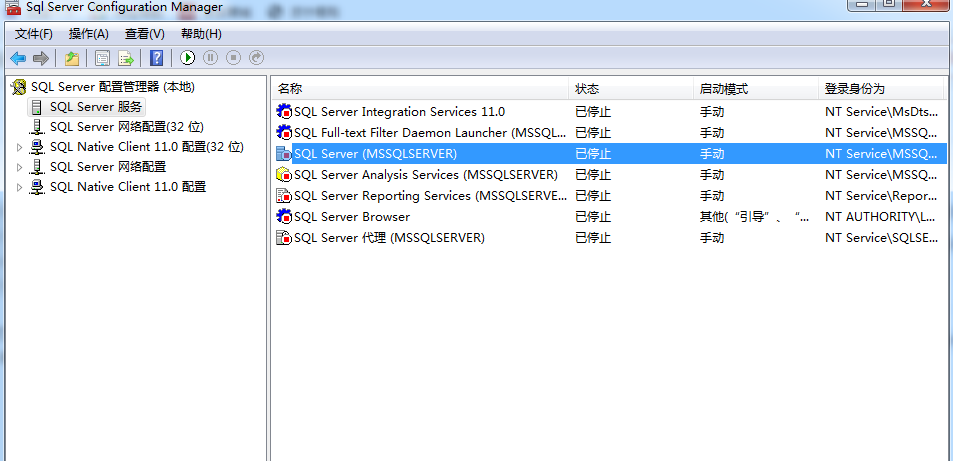Click the SQL Server 服务 node icon

(37, 108)
